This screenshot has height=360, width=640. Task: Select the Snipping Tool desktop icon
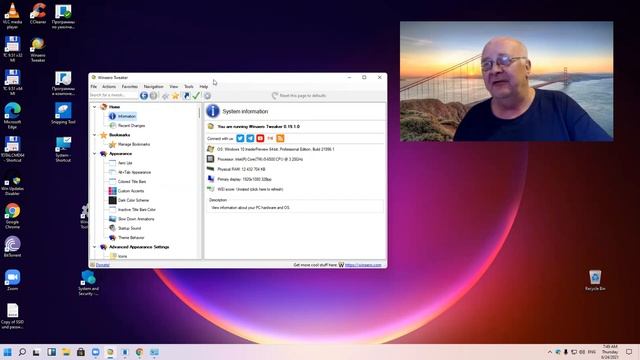[x=63, y=113]
